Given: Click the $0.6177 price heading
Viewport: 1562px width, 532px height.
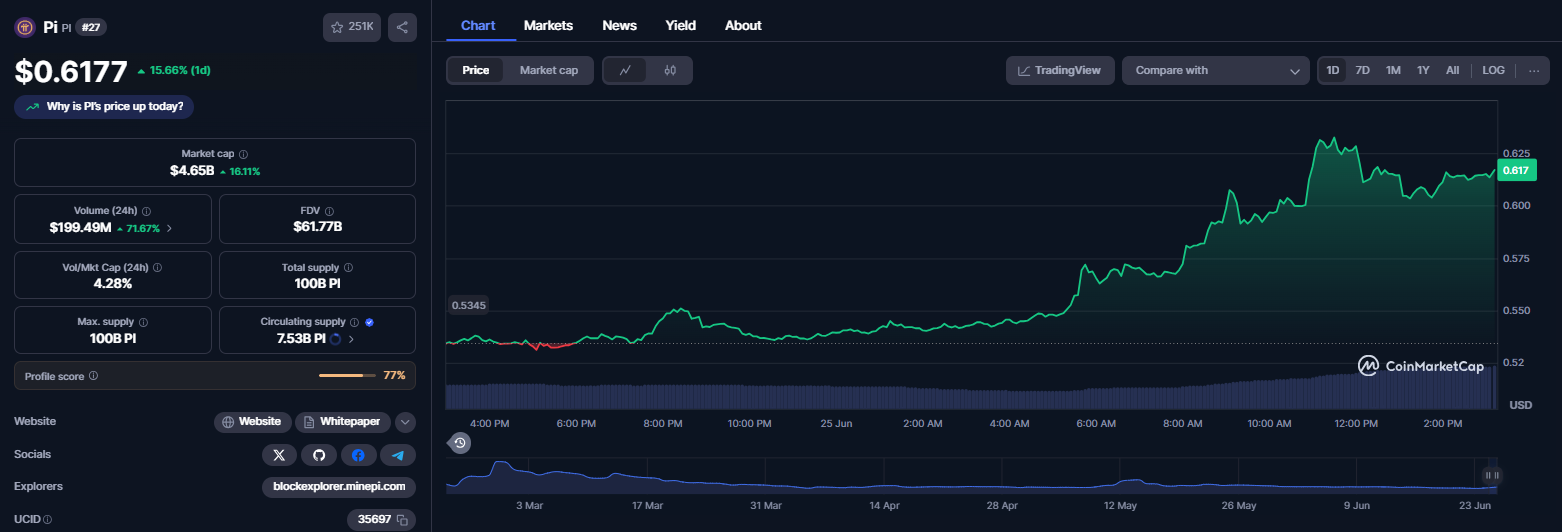Looking at the screenshot, I should 71,72.
